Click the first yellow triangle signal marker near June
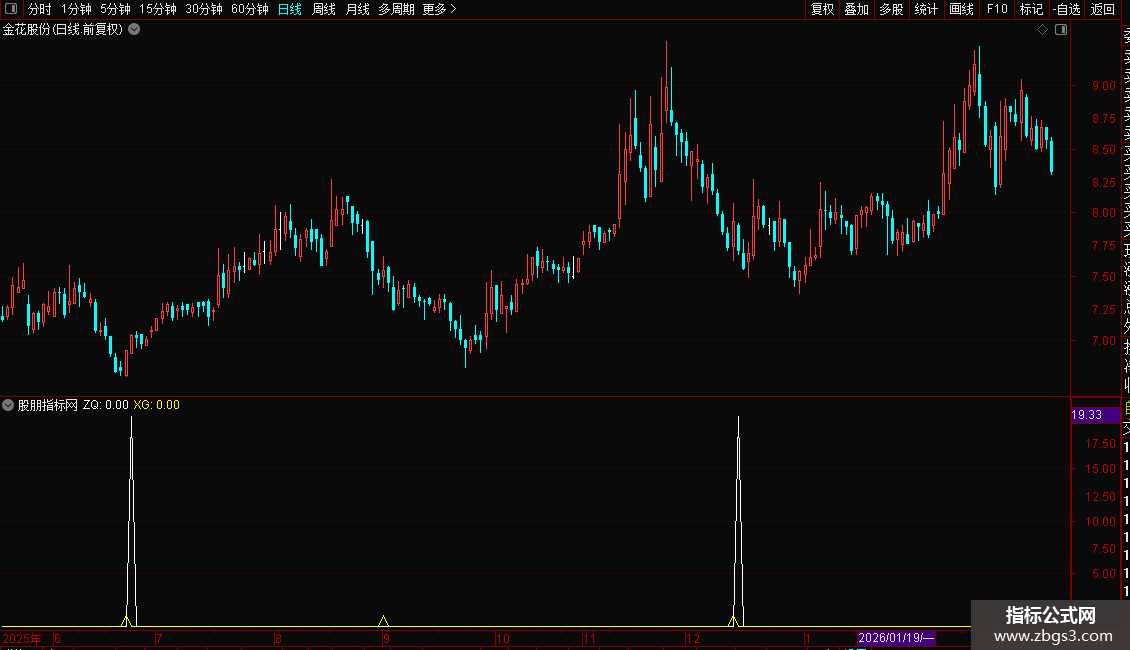Image resolution: width=1130 pixels, height=650 pixels. (x=126, y=621)
